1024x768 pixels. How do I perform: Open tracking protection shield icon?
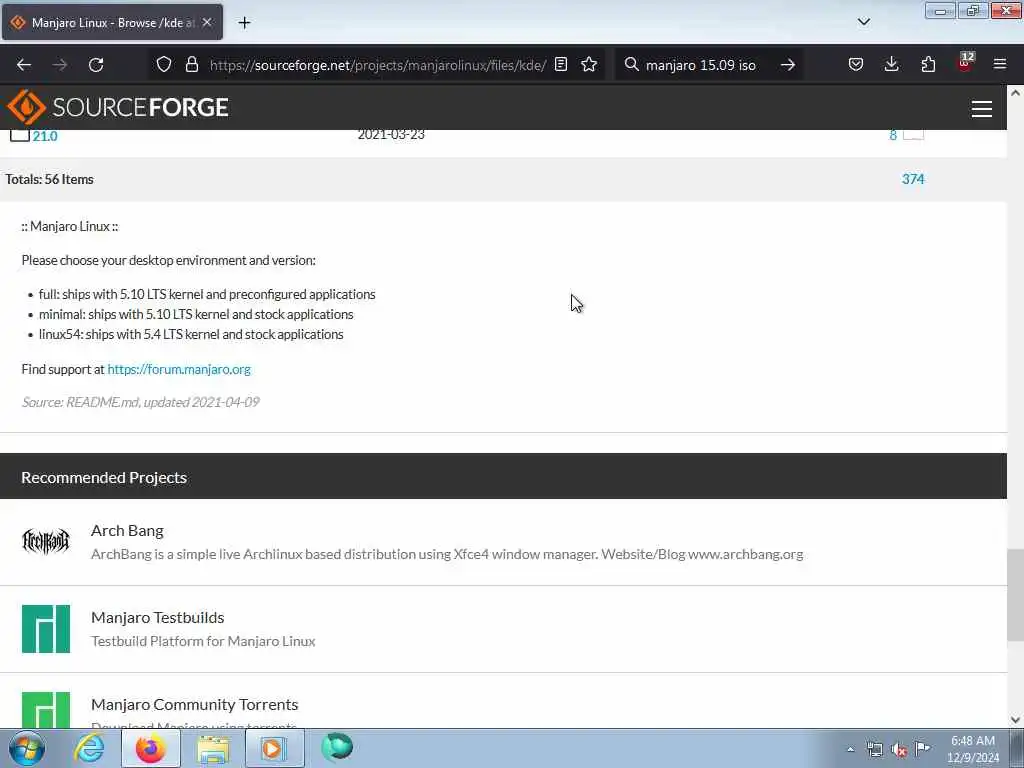tap(164, 65)
